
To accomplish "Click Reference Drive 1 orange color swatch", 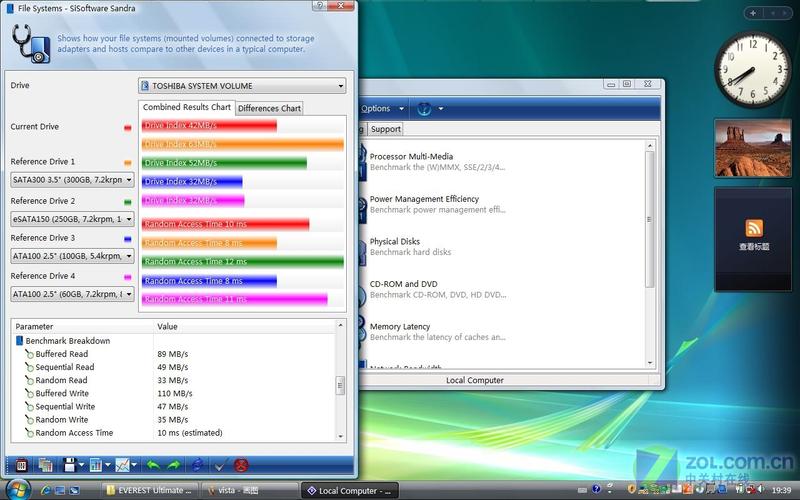I will (x=128, y=163).
